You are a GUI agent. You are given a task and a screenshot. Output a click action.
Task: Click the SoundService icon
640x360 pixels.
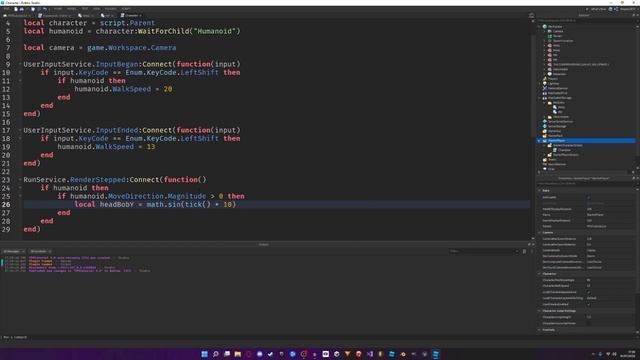pos(544,164)
